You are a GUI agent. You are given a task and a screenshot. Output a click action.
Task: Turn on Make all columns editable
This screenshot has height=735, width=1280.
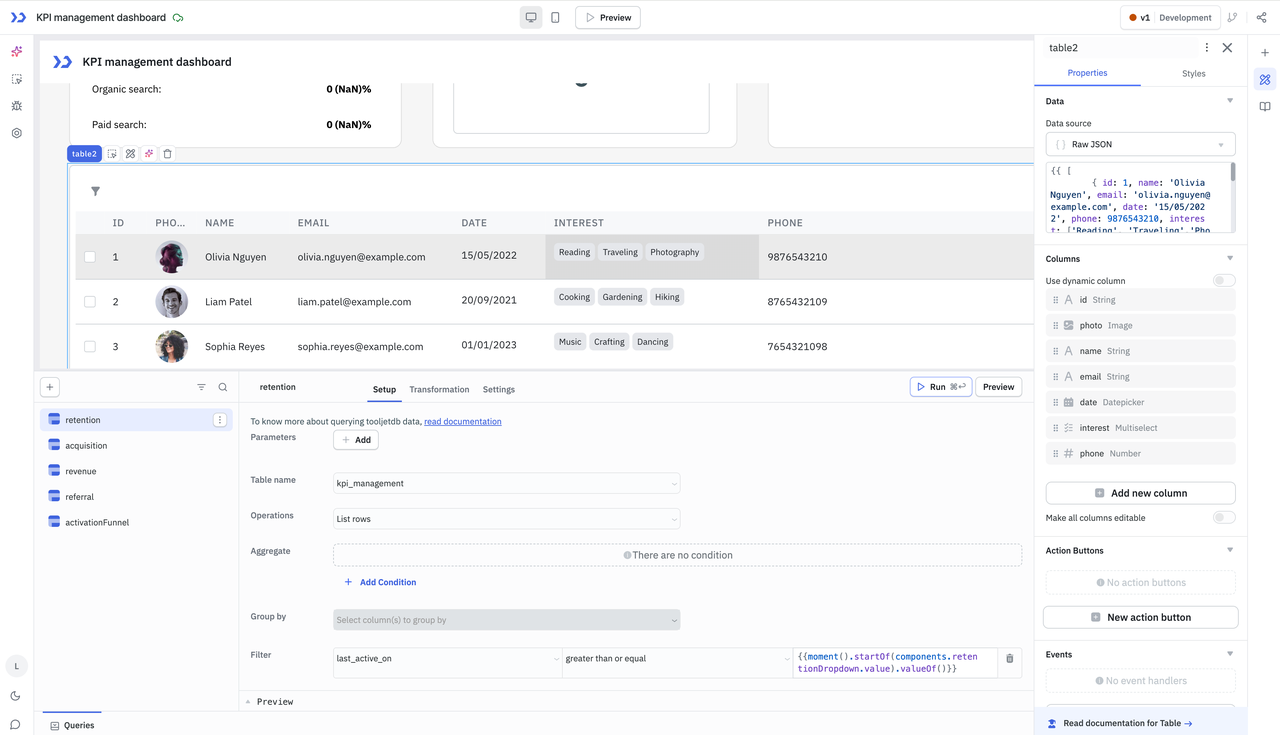point(1223,518)
